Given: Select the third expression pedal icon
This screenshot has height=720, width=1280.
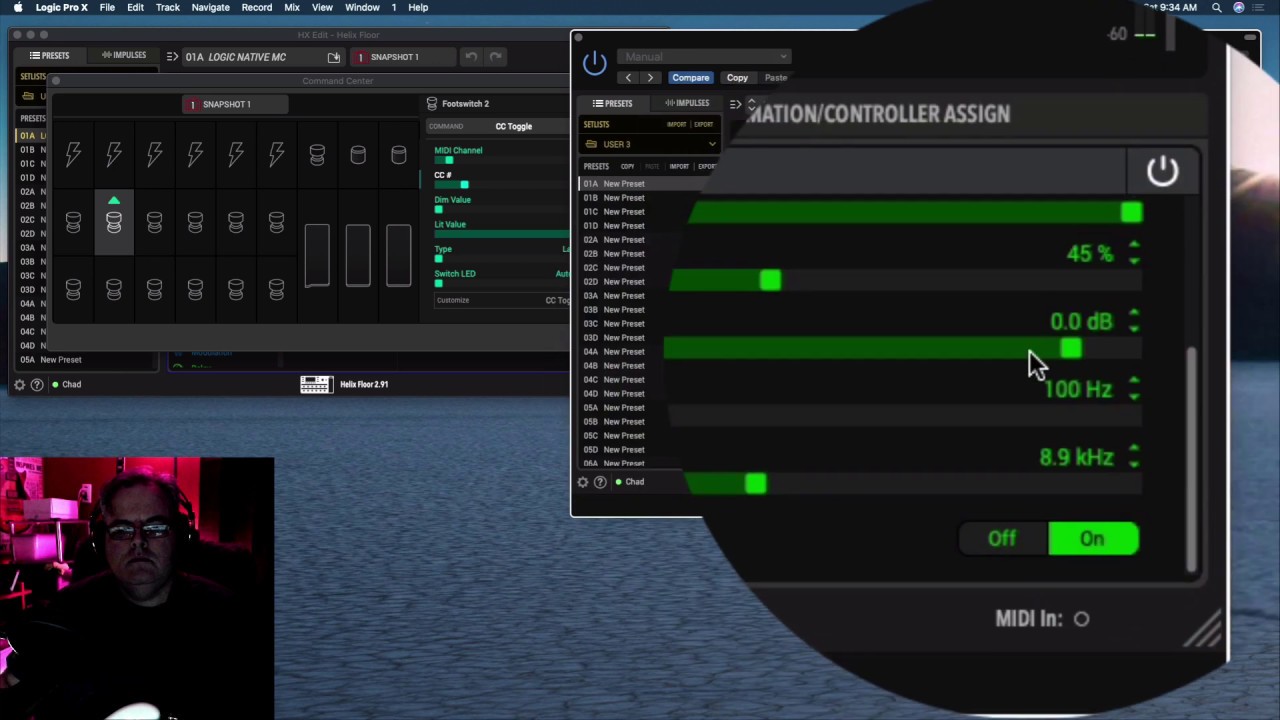Looking at the screenshot, I should (x=398, y=256).
